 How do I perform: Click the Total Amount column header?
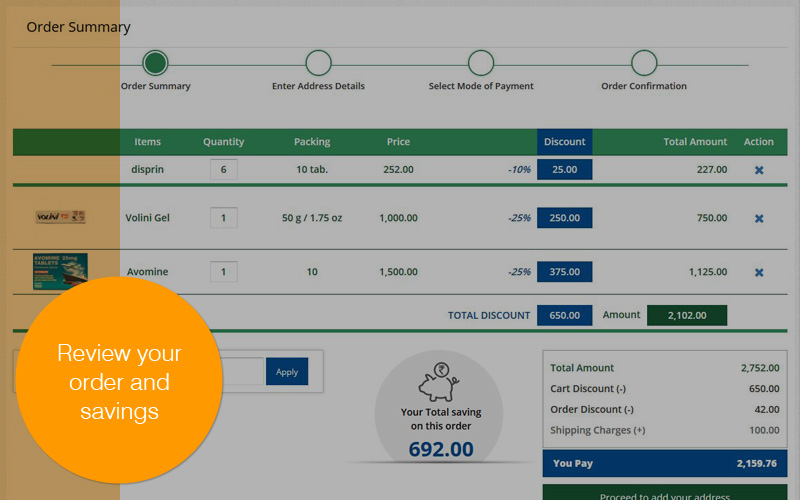point(695,142)
